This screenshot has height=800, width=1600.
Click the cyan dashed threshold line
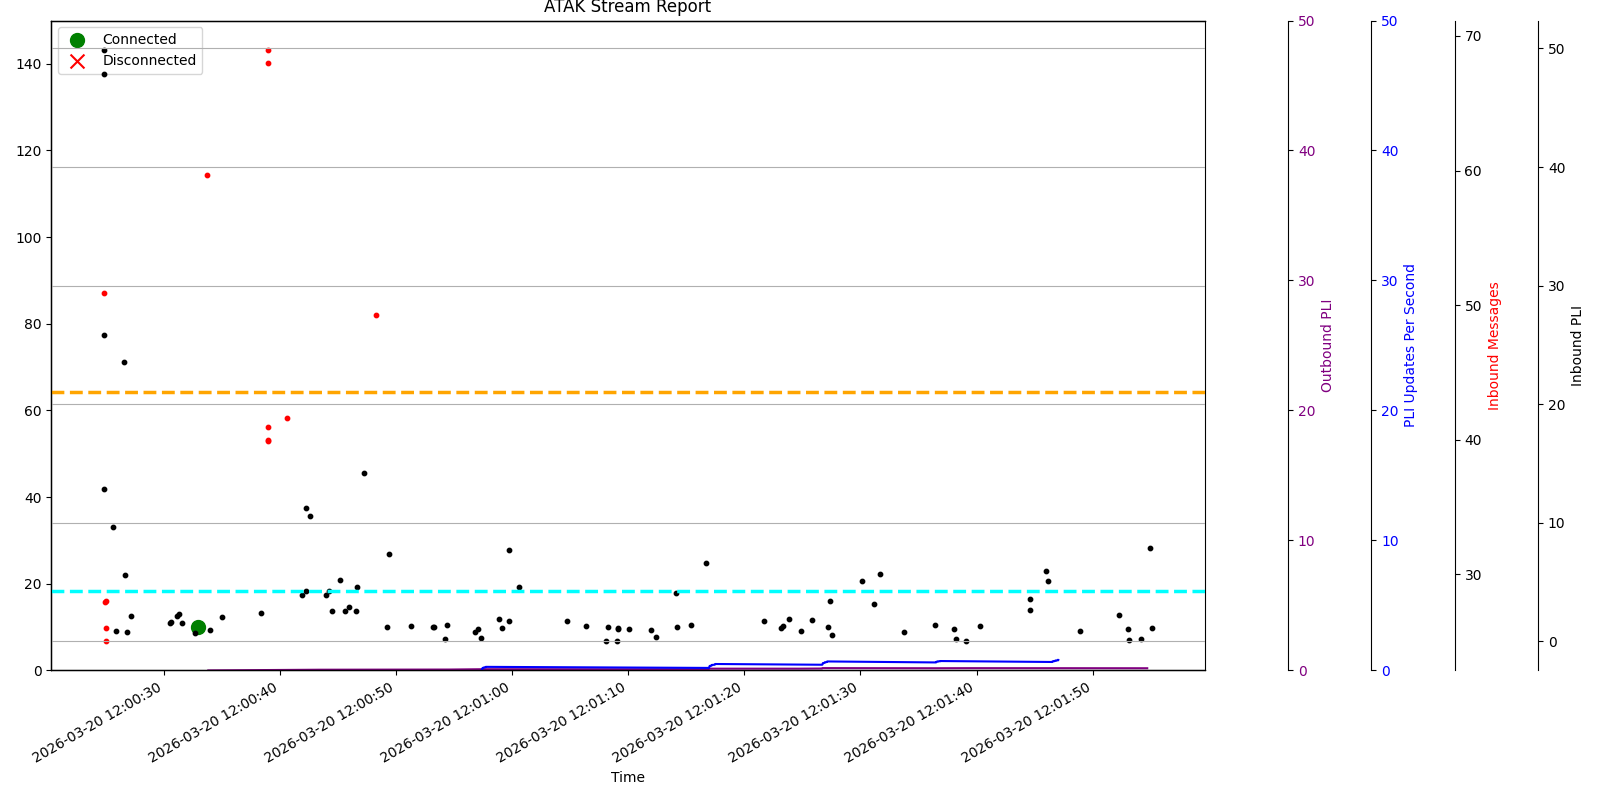[700, 591]
